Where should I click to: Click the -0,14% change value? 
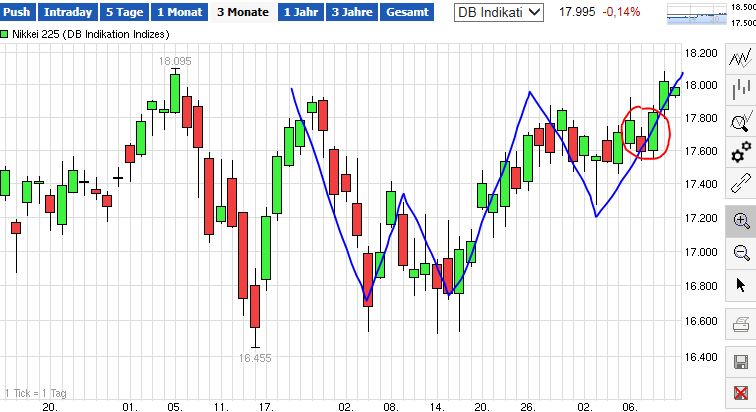tap(621, 12)
